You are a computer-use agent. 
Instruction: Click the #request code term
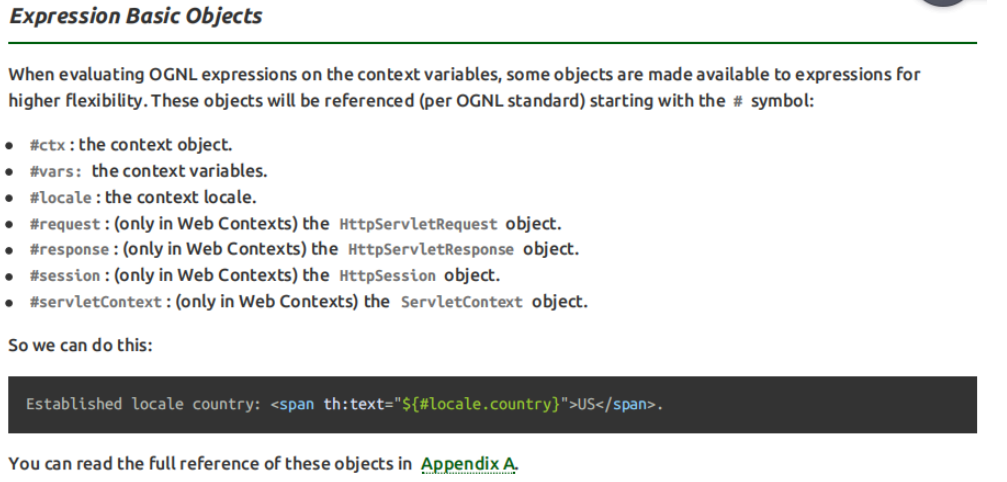click(x=65, y=224)
